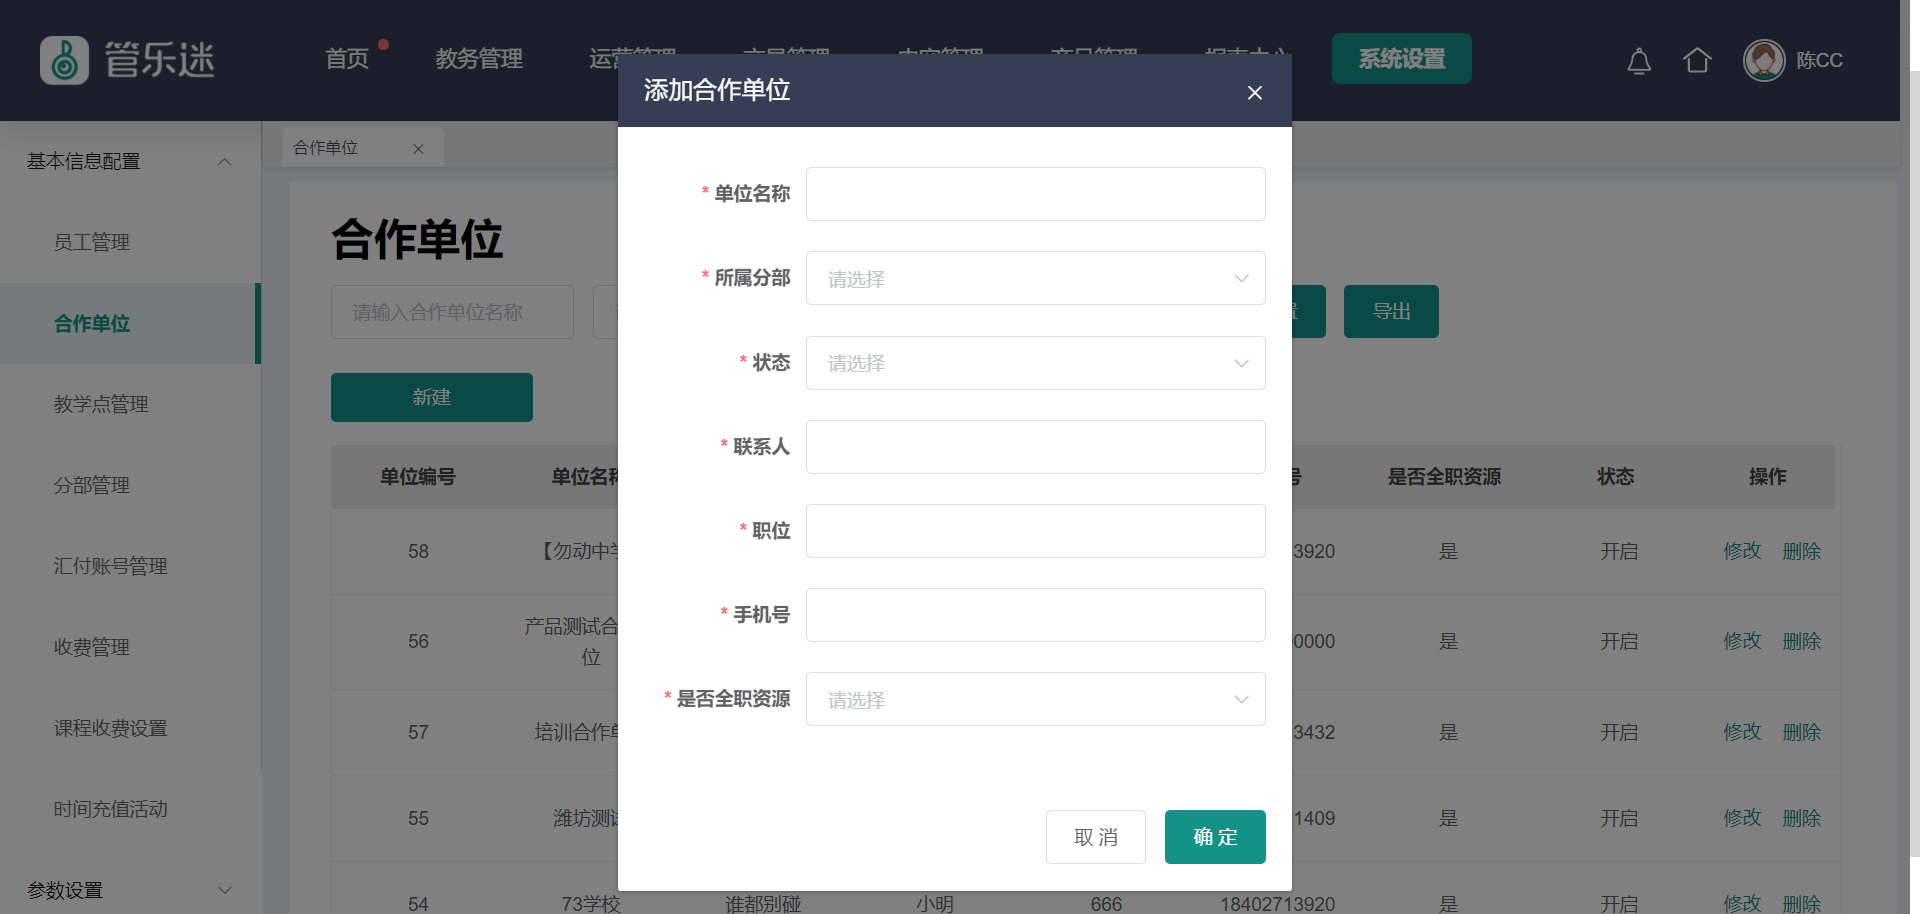
Task: Expand the 参数设置 section
Action: tap(225, 890)
